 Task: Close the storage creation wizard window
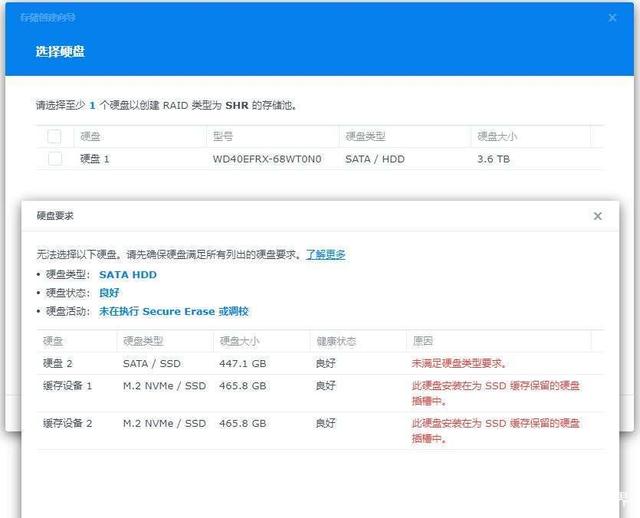click(612, 17)
